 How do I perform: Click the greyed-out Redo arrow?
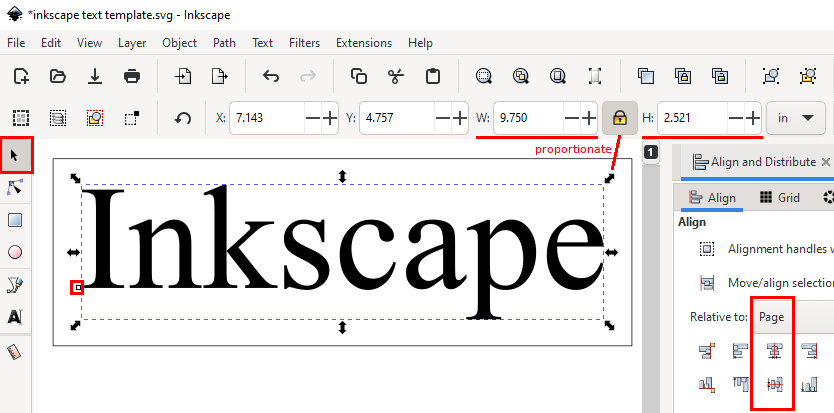click(307, 76)
